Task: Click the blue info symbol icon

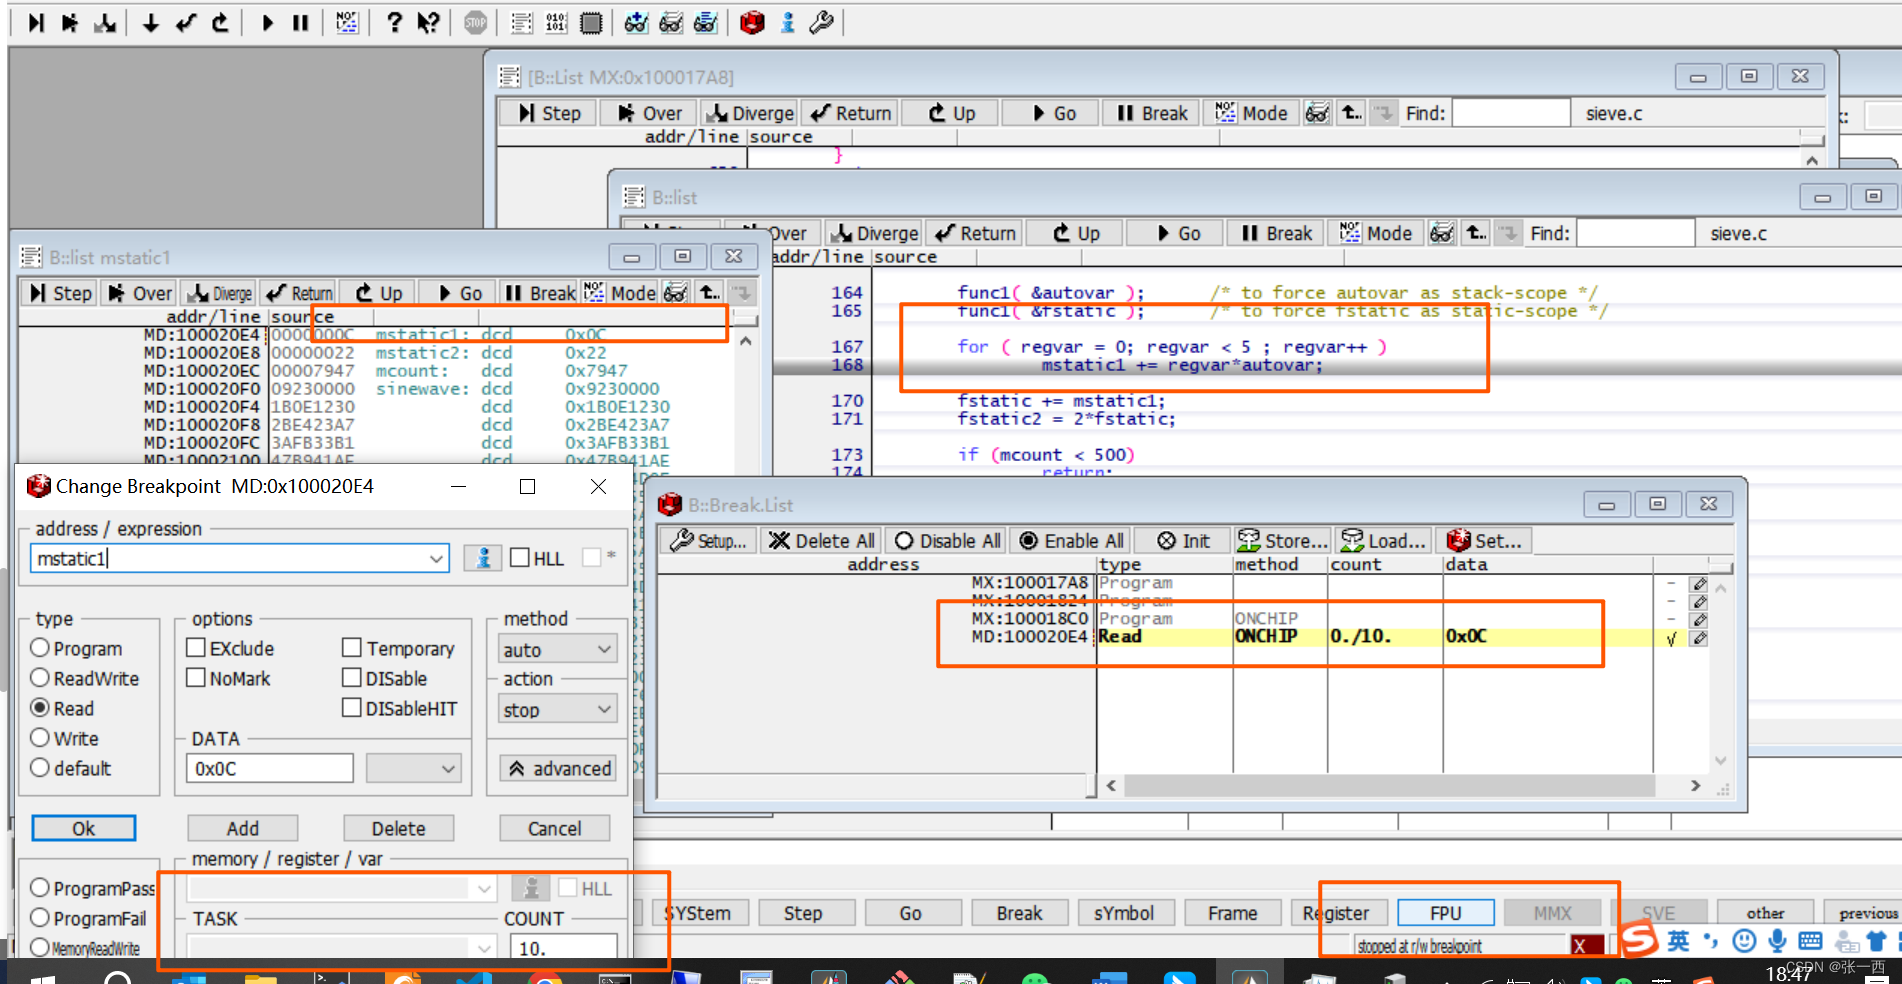Action: pos(788,22)
